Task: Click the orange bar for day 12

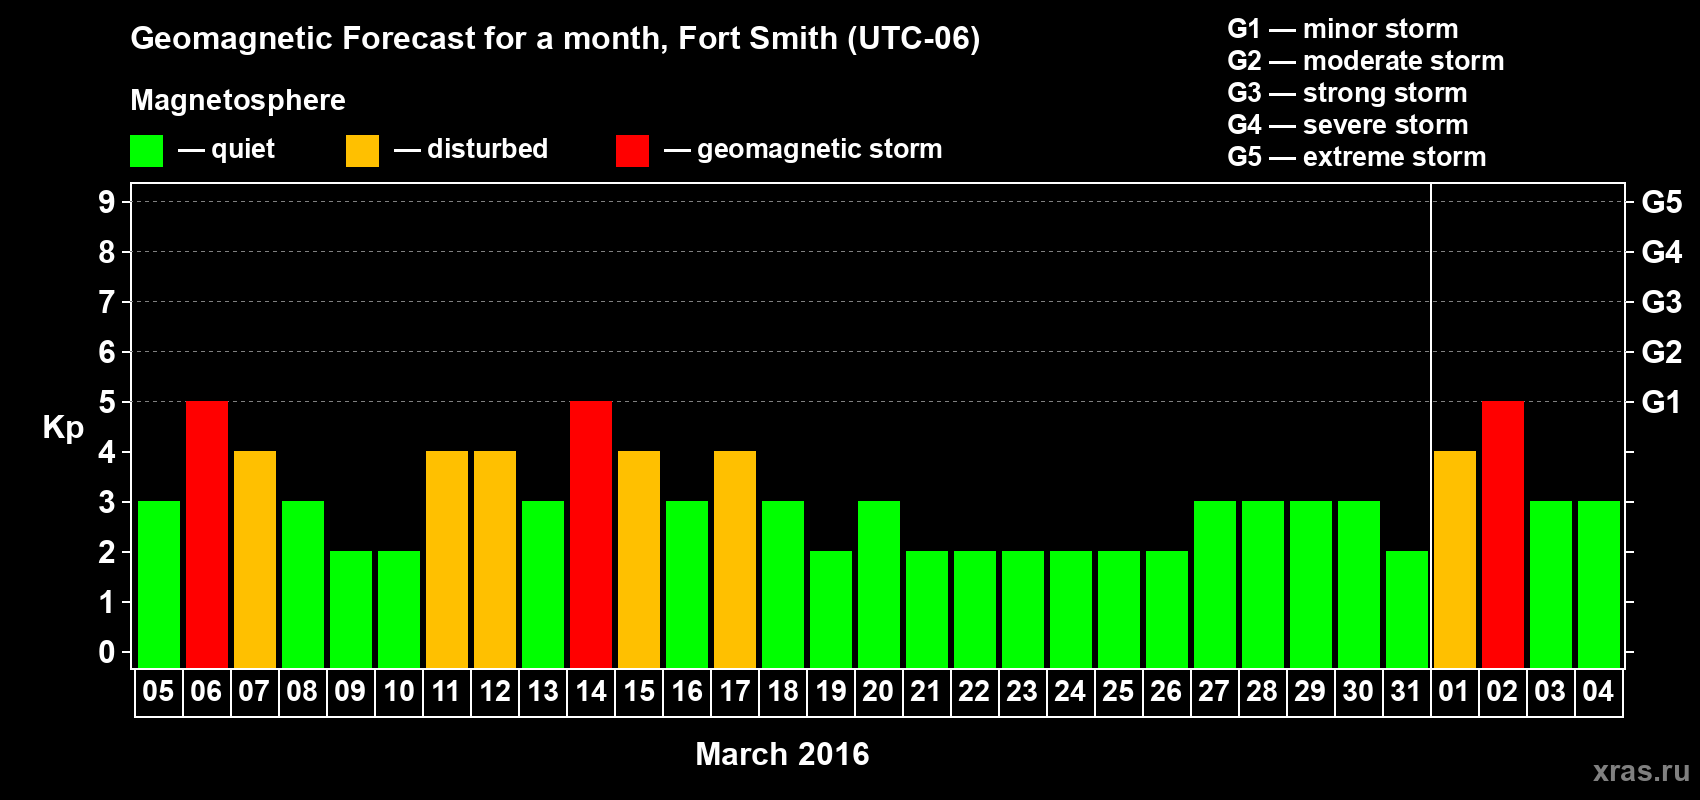Action: [495, 559]
